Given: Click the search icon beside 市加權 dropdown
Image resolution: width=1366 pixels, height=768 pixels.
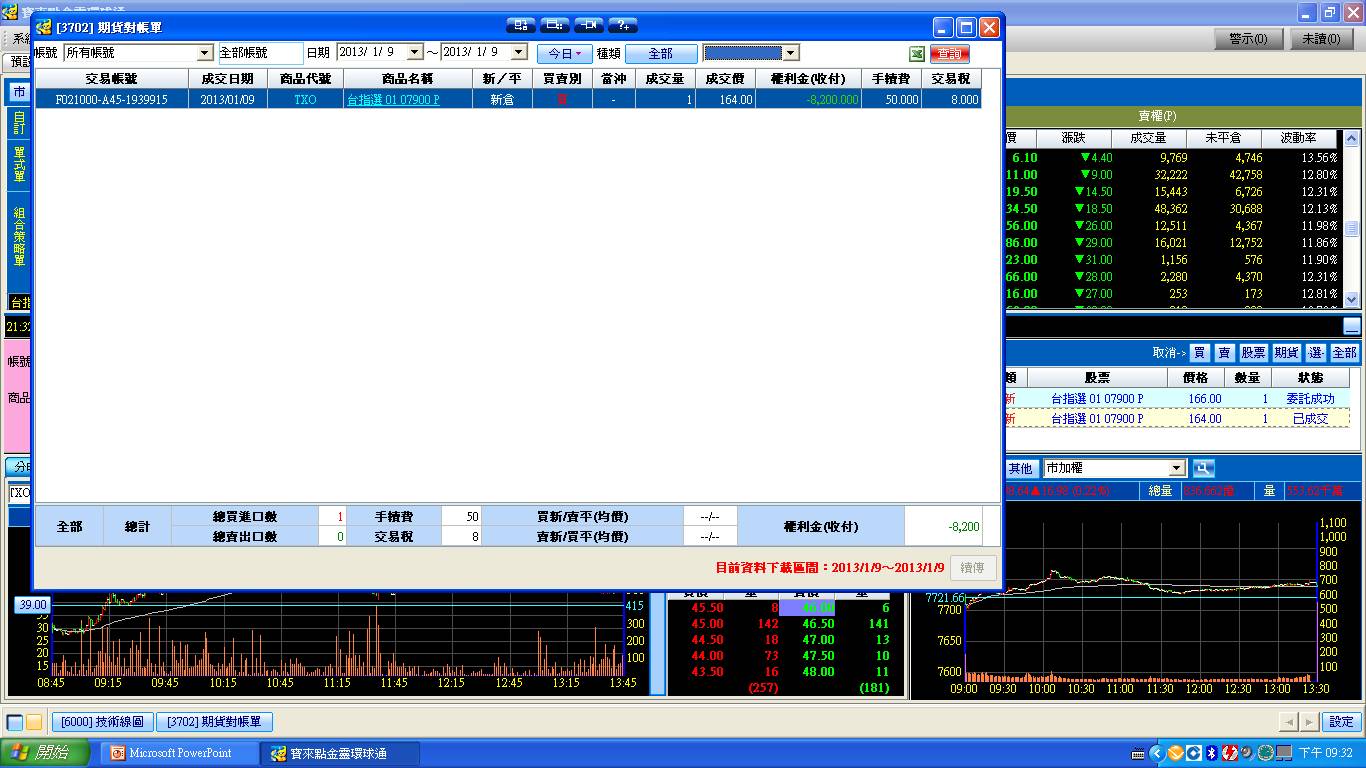Looking at the screenshot, I should pyautogui.click(x=1202, y=468).
